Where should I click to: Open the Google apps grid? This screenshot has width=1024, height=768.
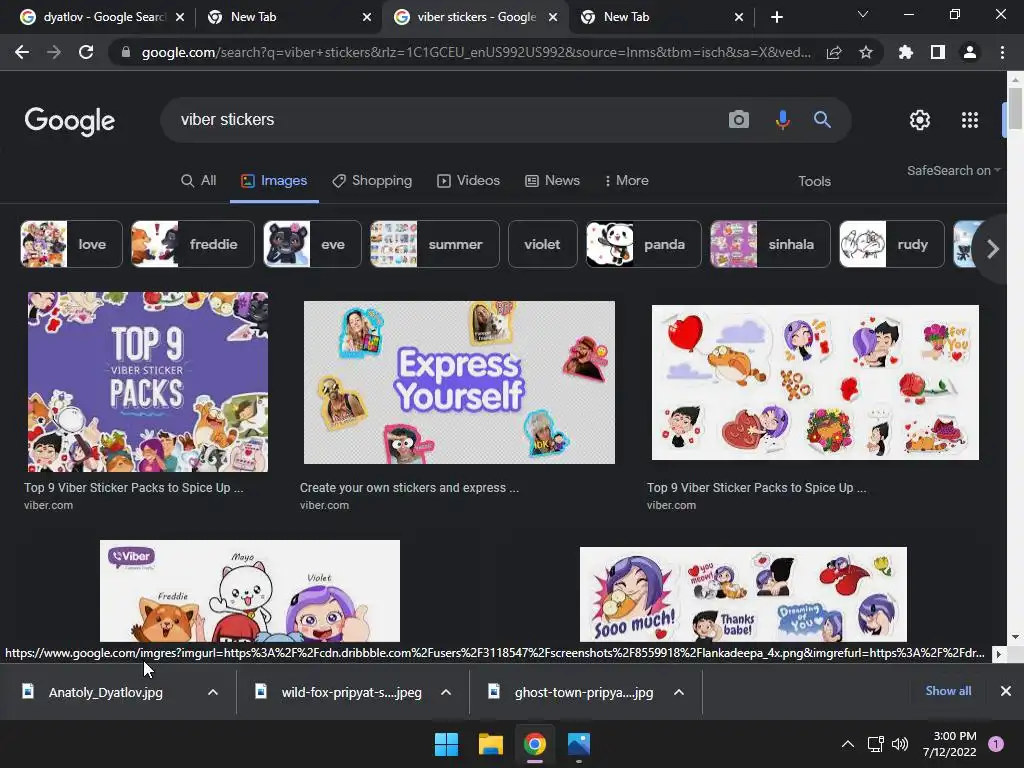click(970, 120)
